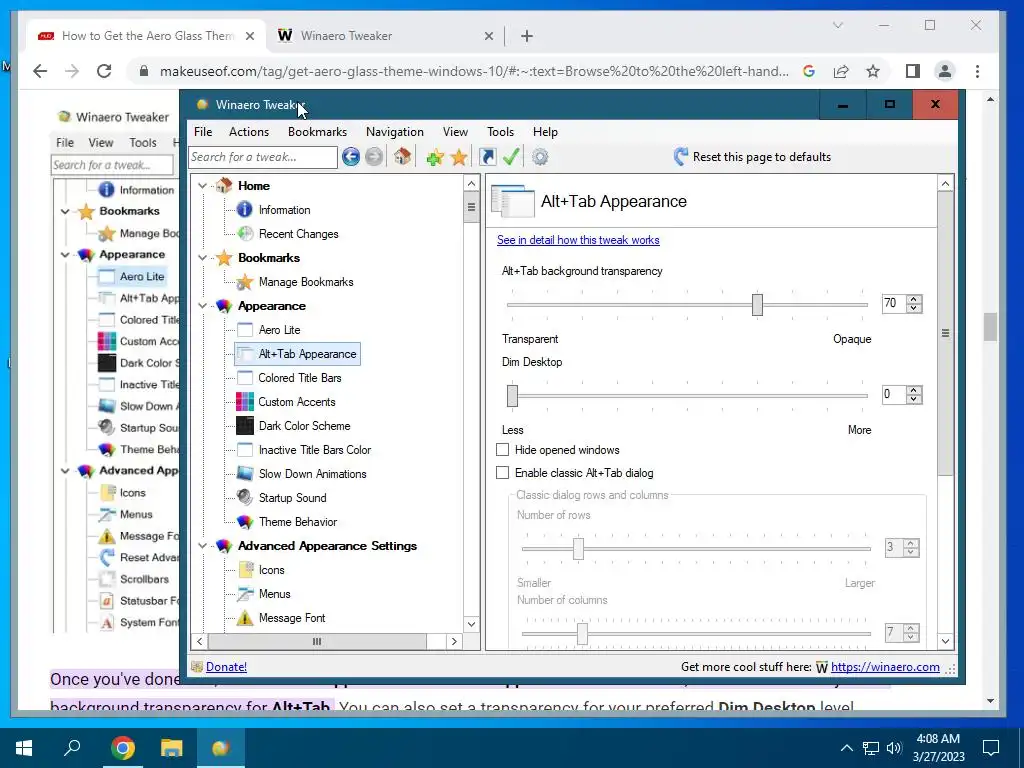Open Custom Accents tweak
The image size is (1024, 768).
click(296, 402)
